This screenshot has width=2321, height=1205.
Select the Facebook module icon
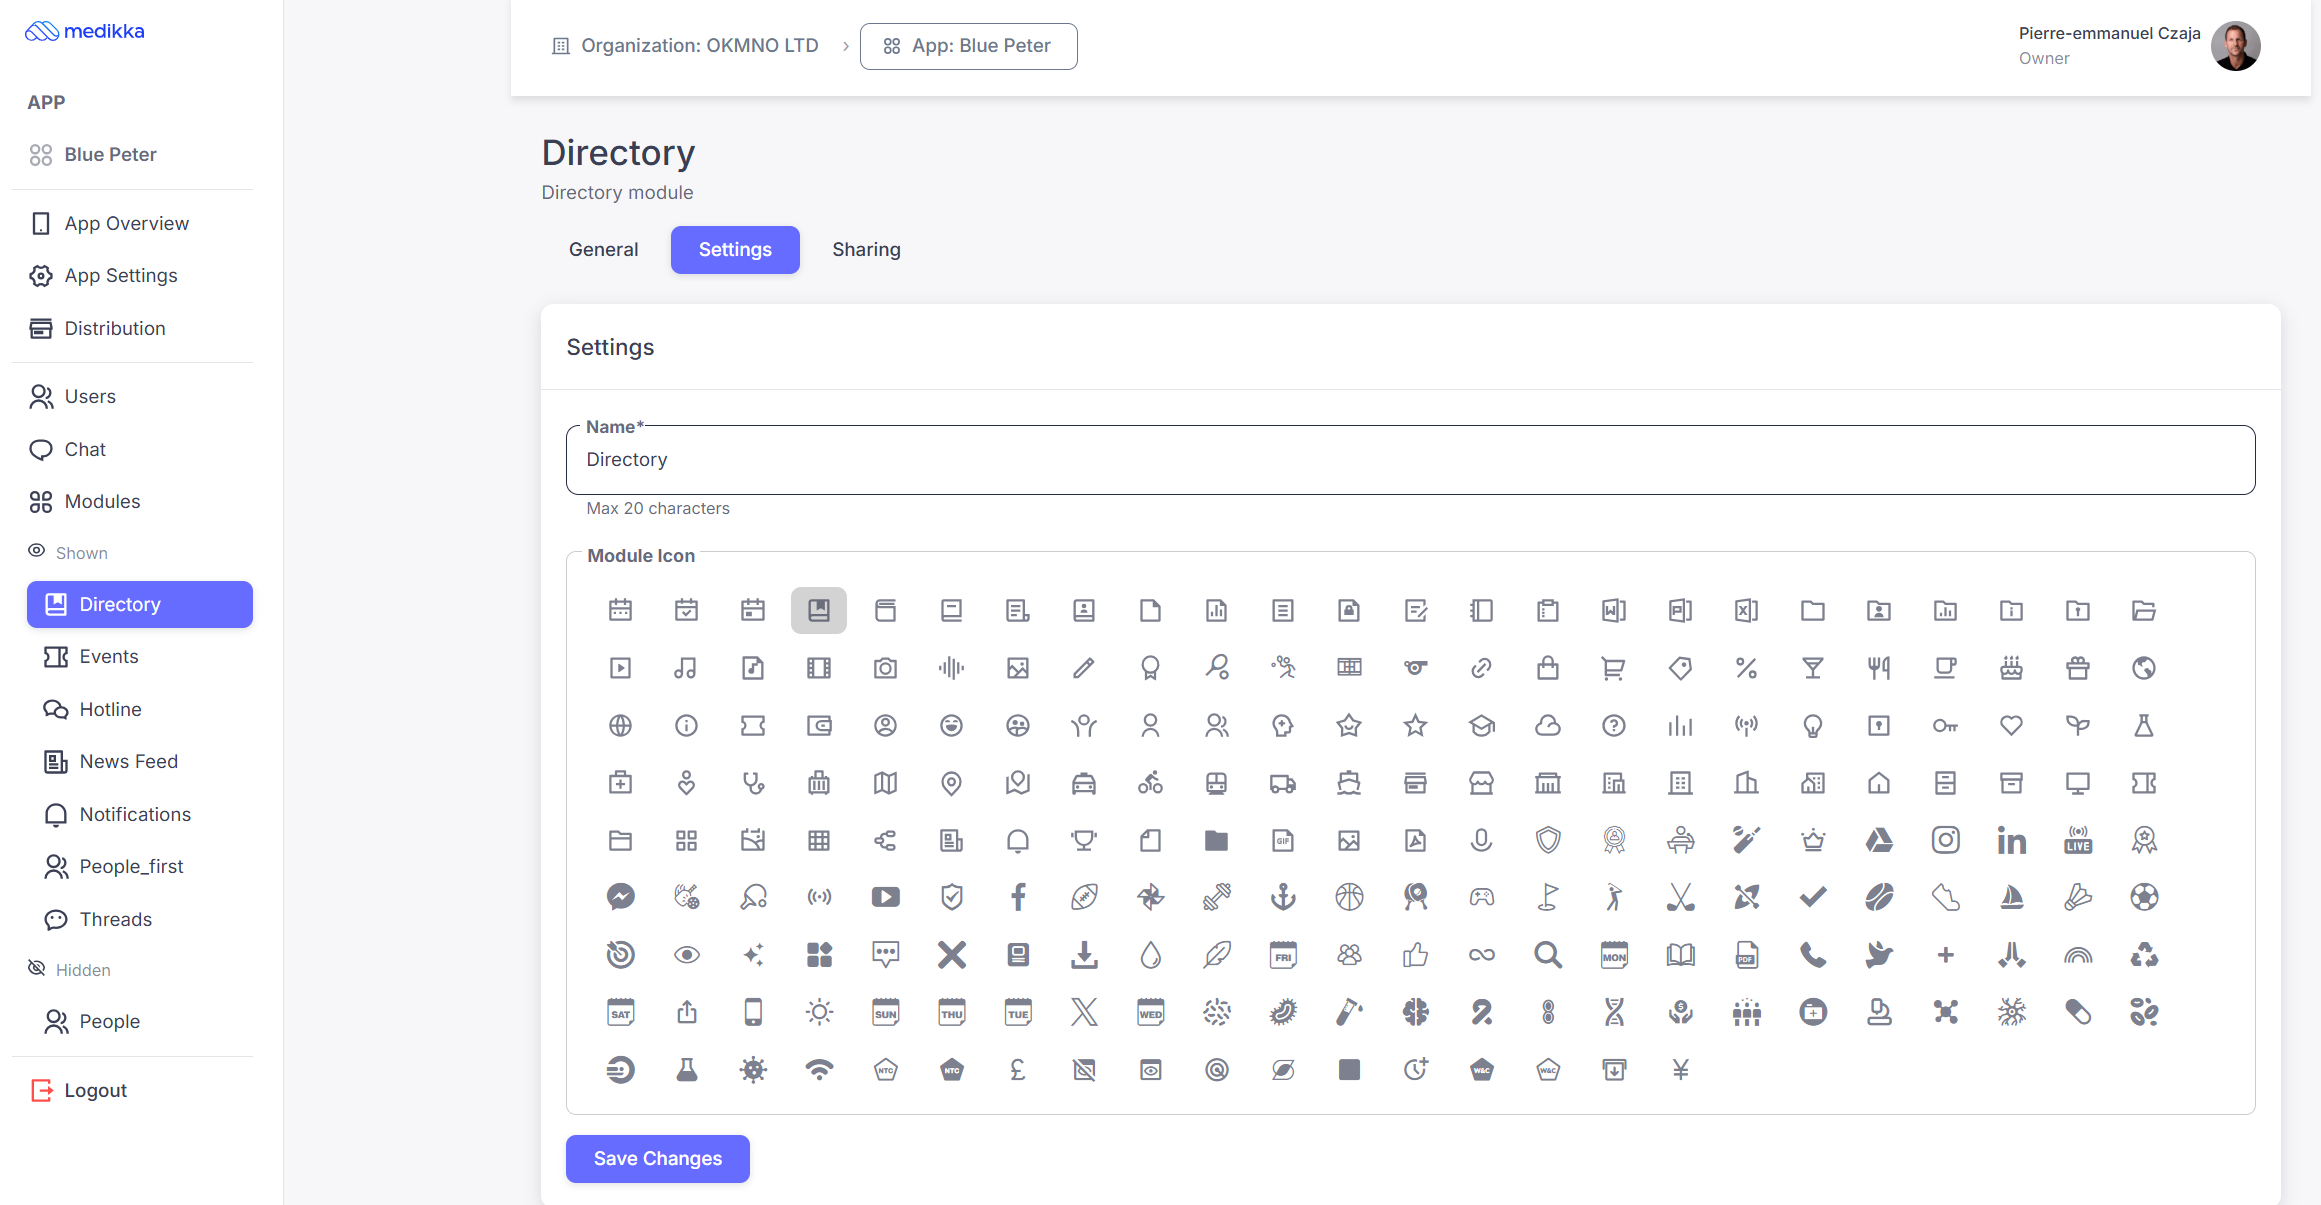(1018, 897)
